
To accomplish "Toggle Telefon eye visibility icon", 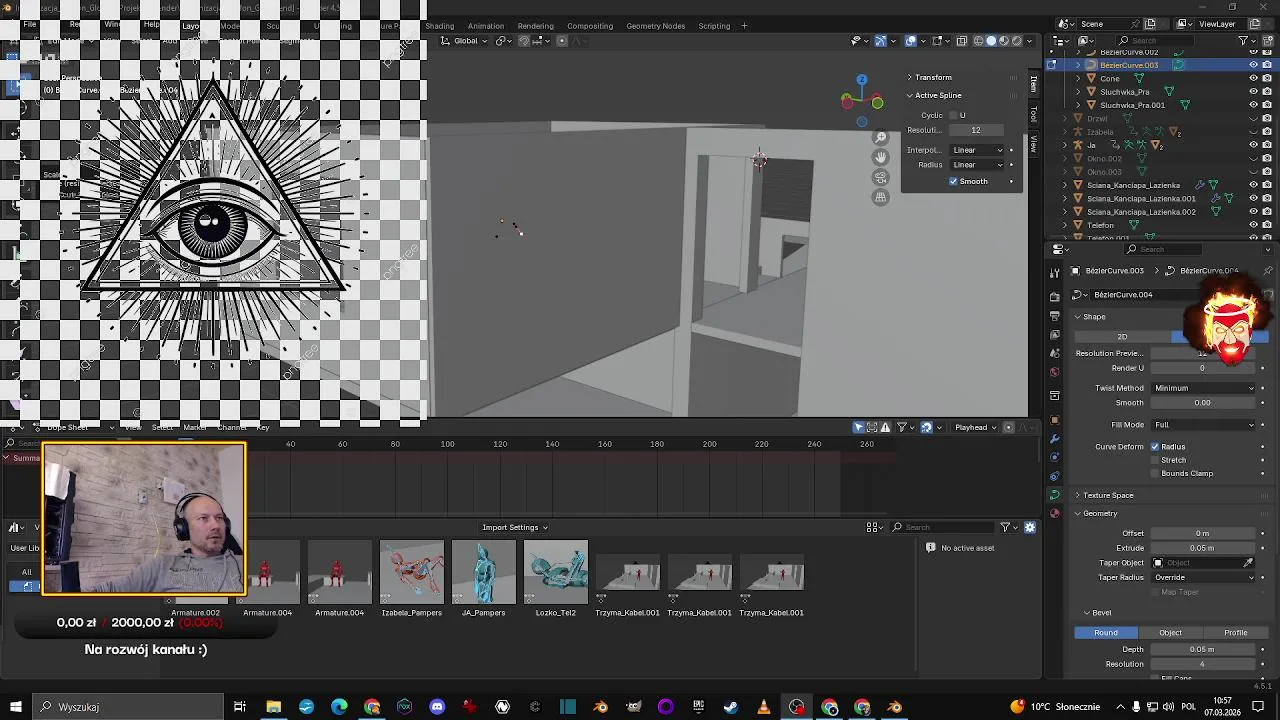I will (x=1253, y=225).
